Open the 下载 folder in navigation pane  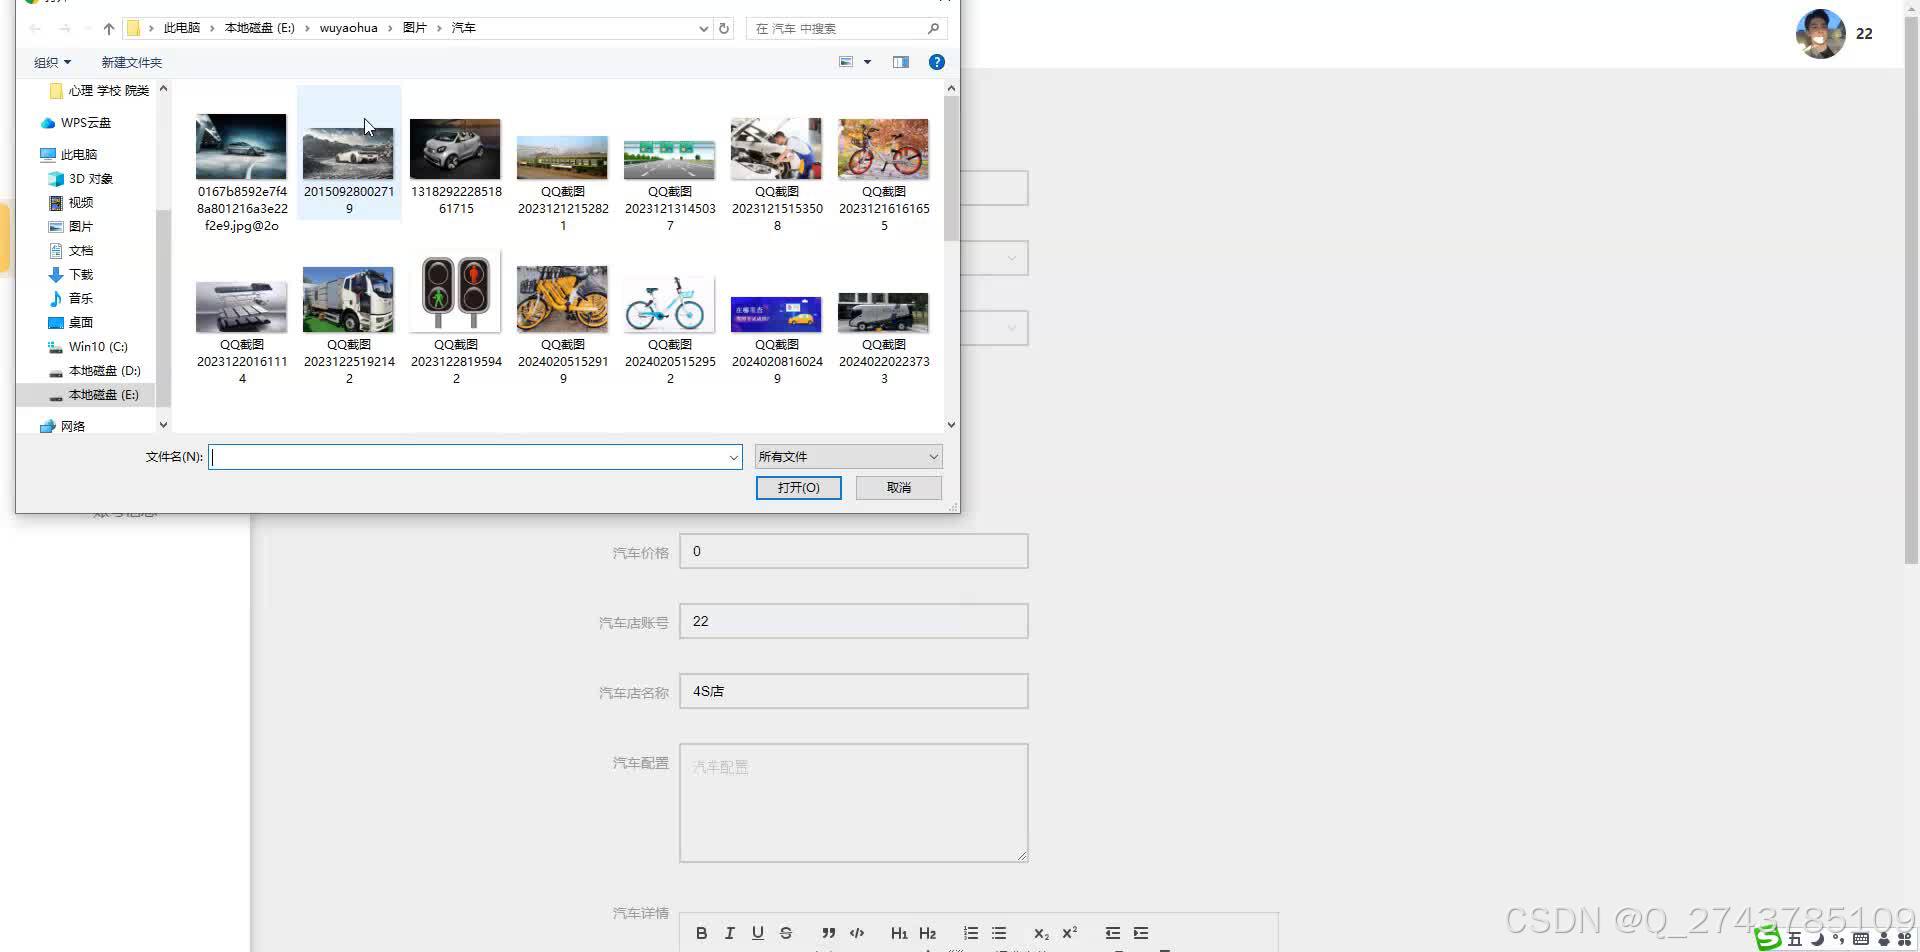[80, 275]
